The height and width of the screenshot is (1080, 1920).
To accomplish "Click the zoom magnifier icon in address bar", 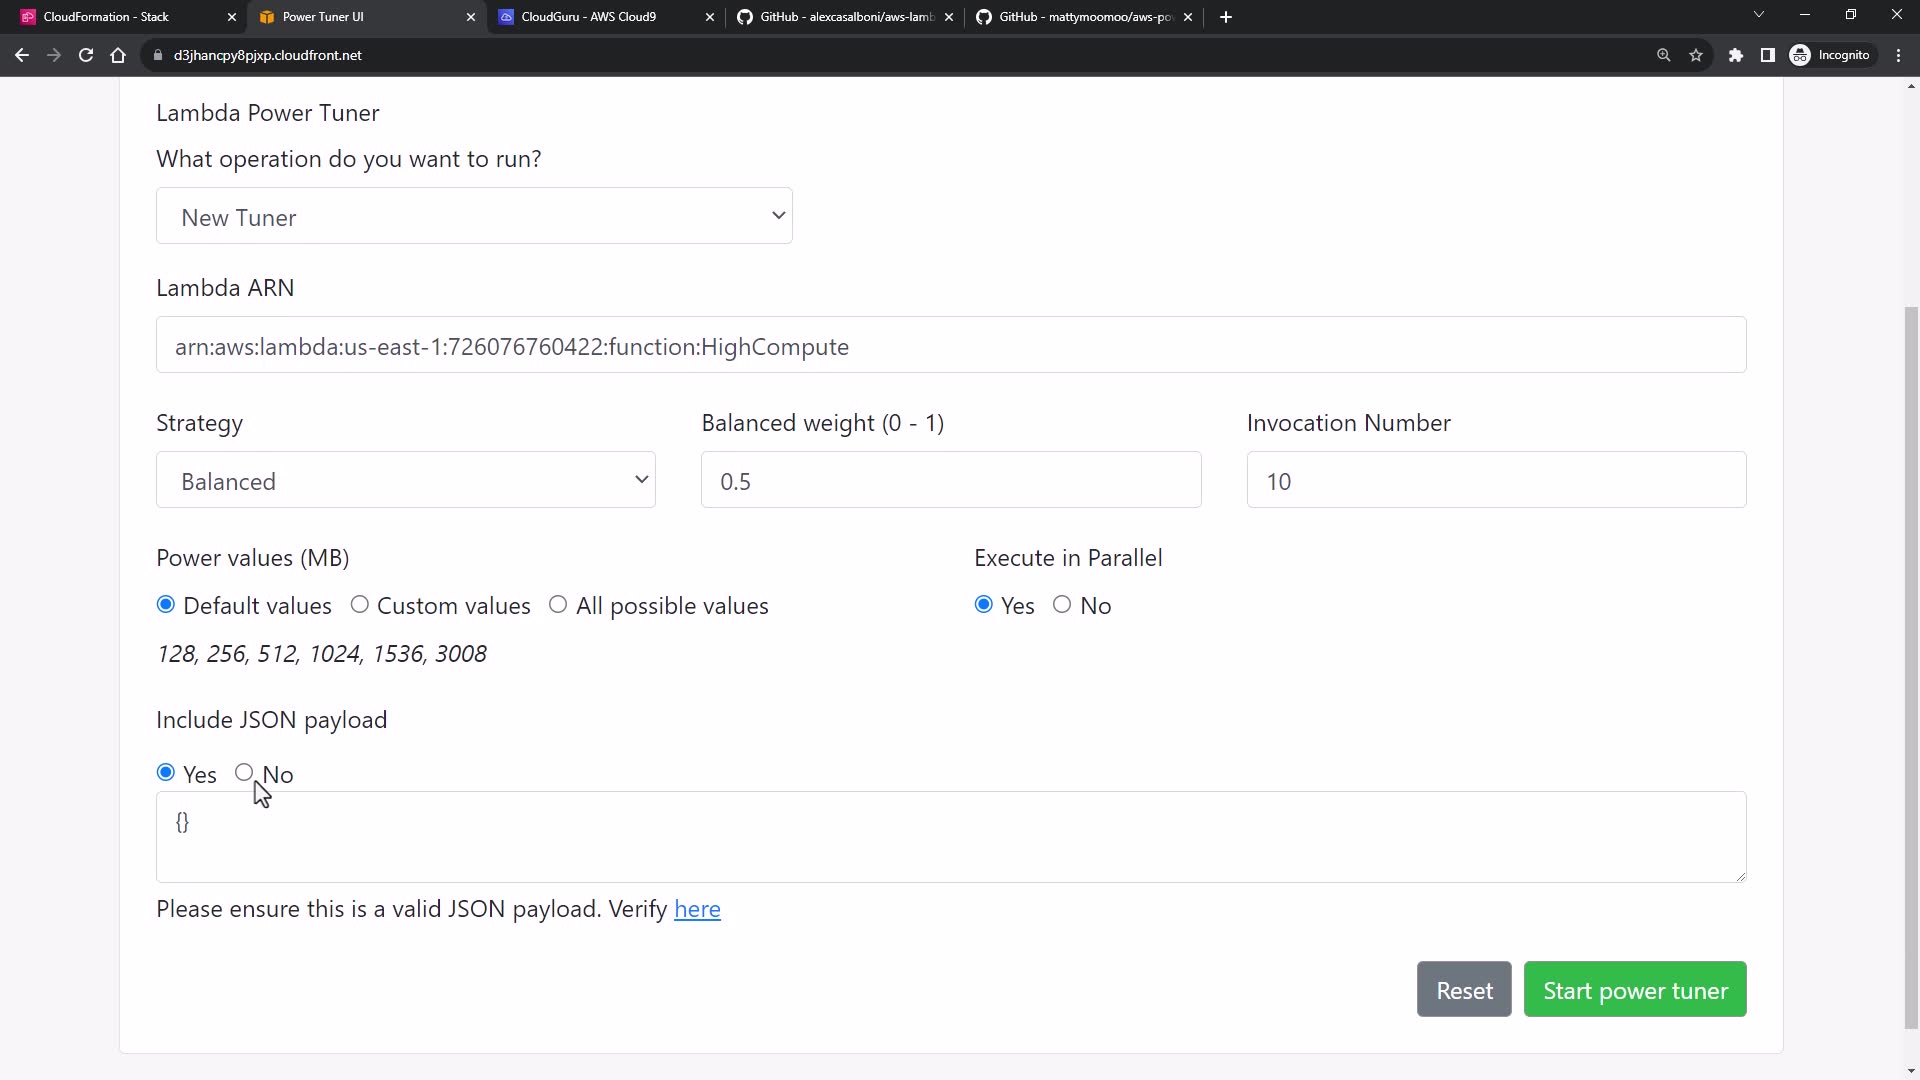I will (x=1664, y=55).
